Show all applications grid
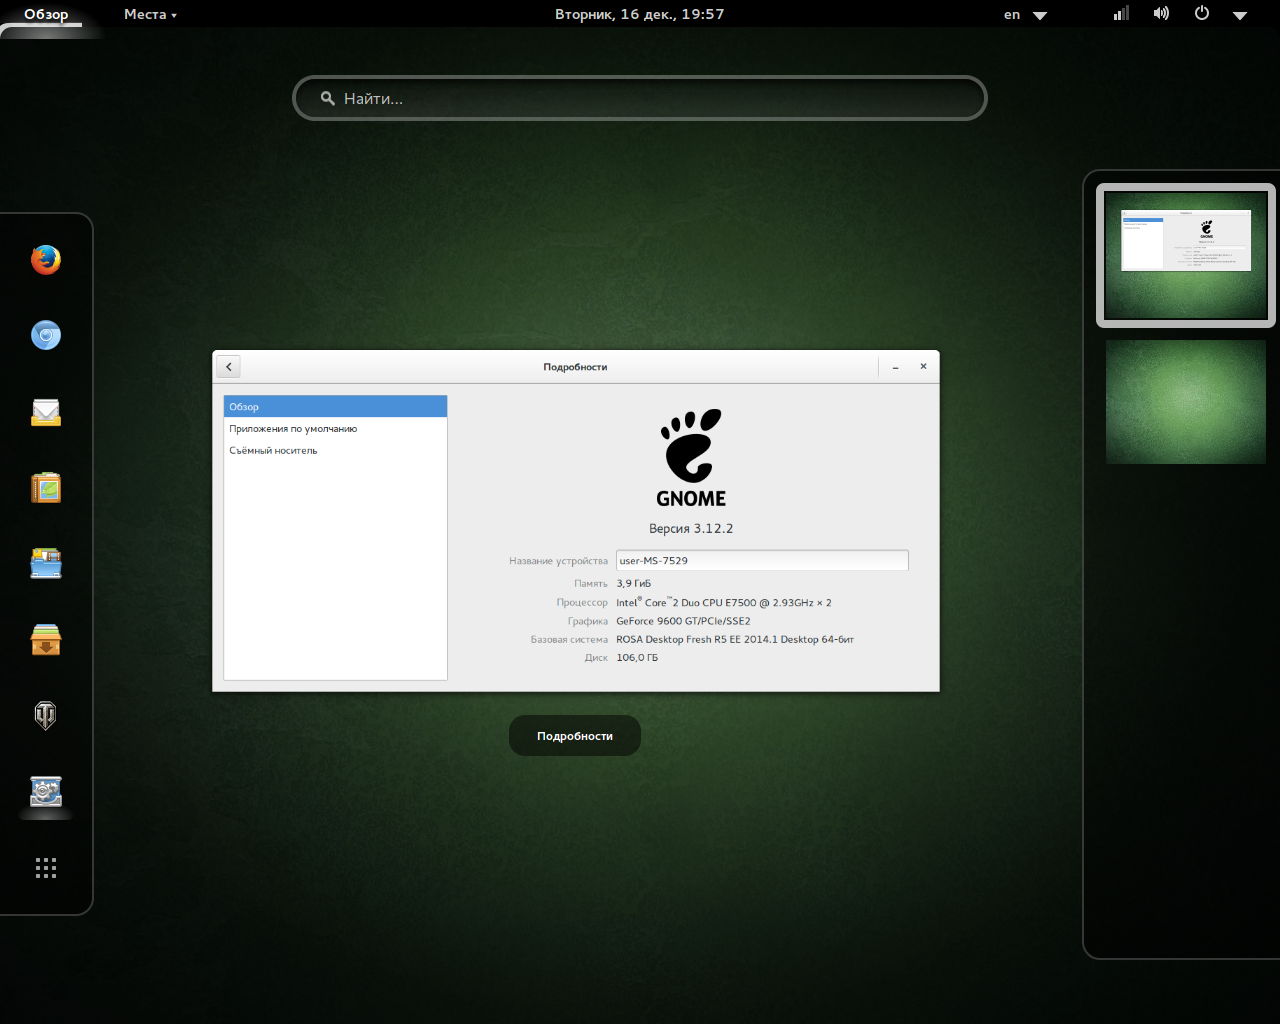This screenshot has height=1024, width=1280. pyautogui.click(x=46, y=868)
